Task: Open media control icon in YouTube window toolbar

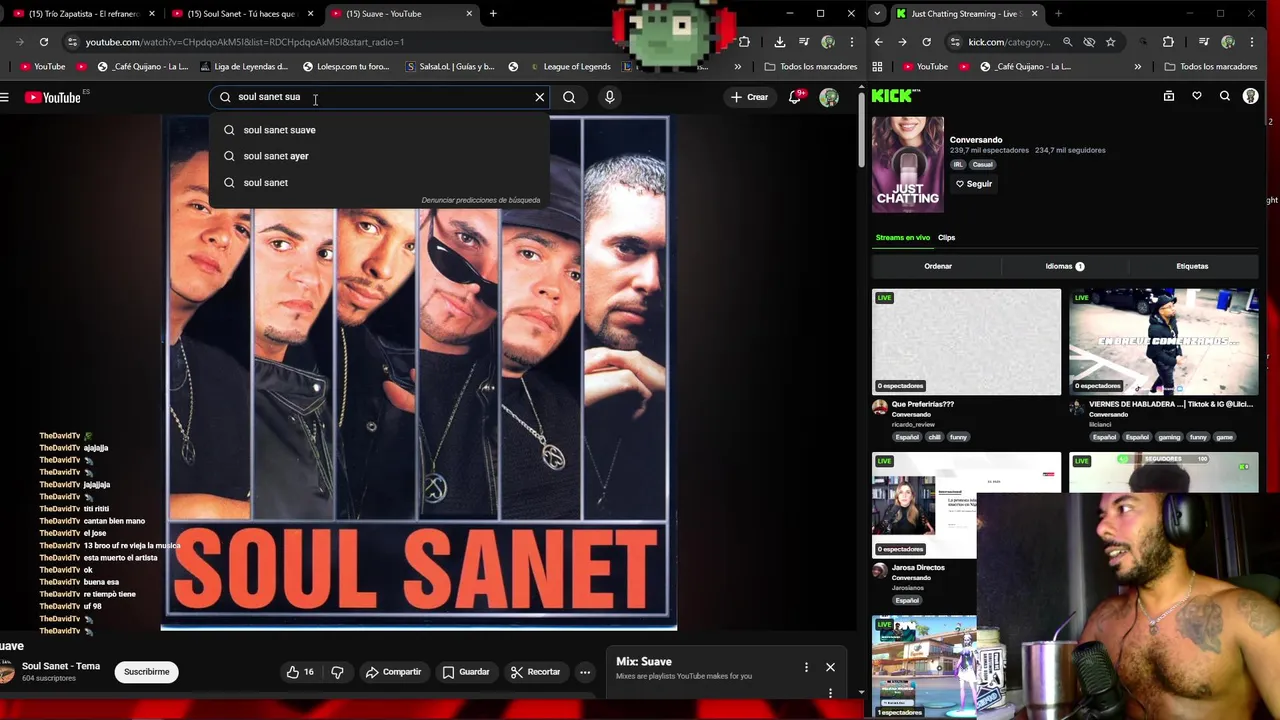Action: click(804, 42)
